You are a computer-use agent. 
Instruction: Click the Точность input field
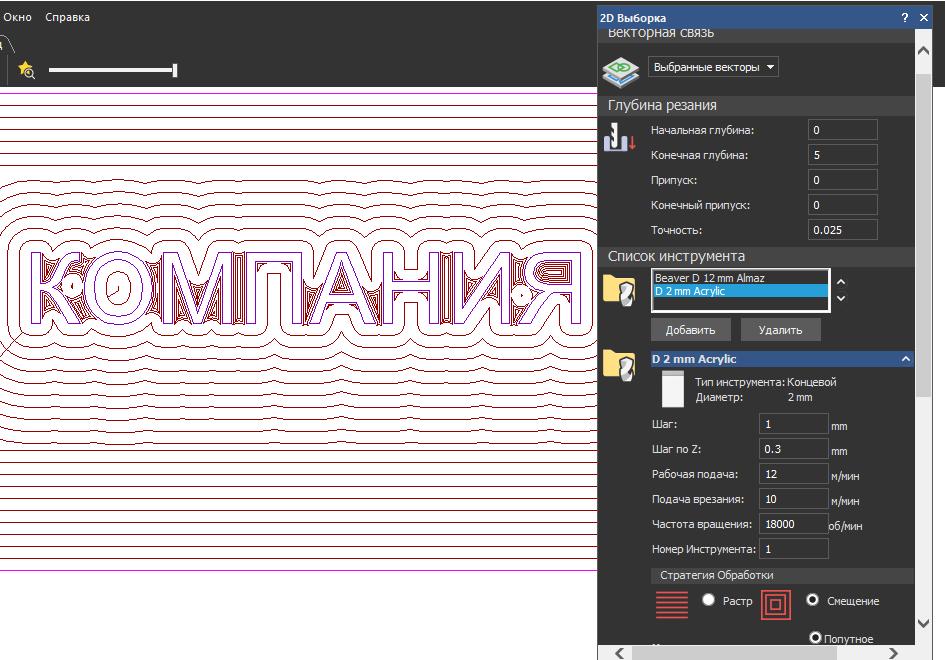(x=842, y=230)
